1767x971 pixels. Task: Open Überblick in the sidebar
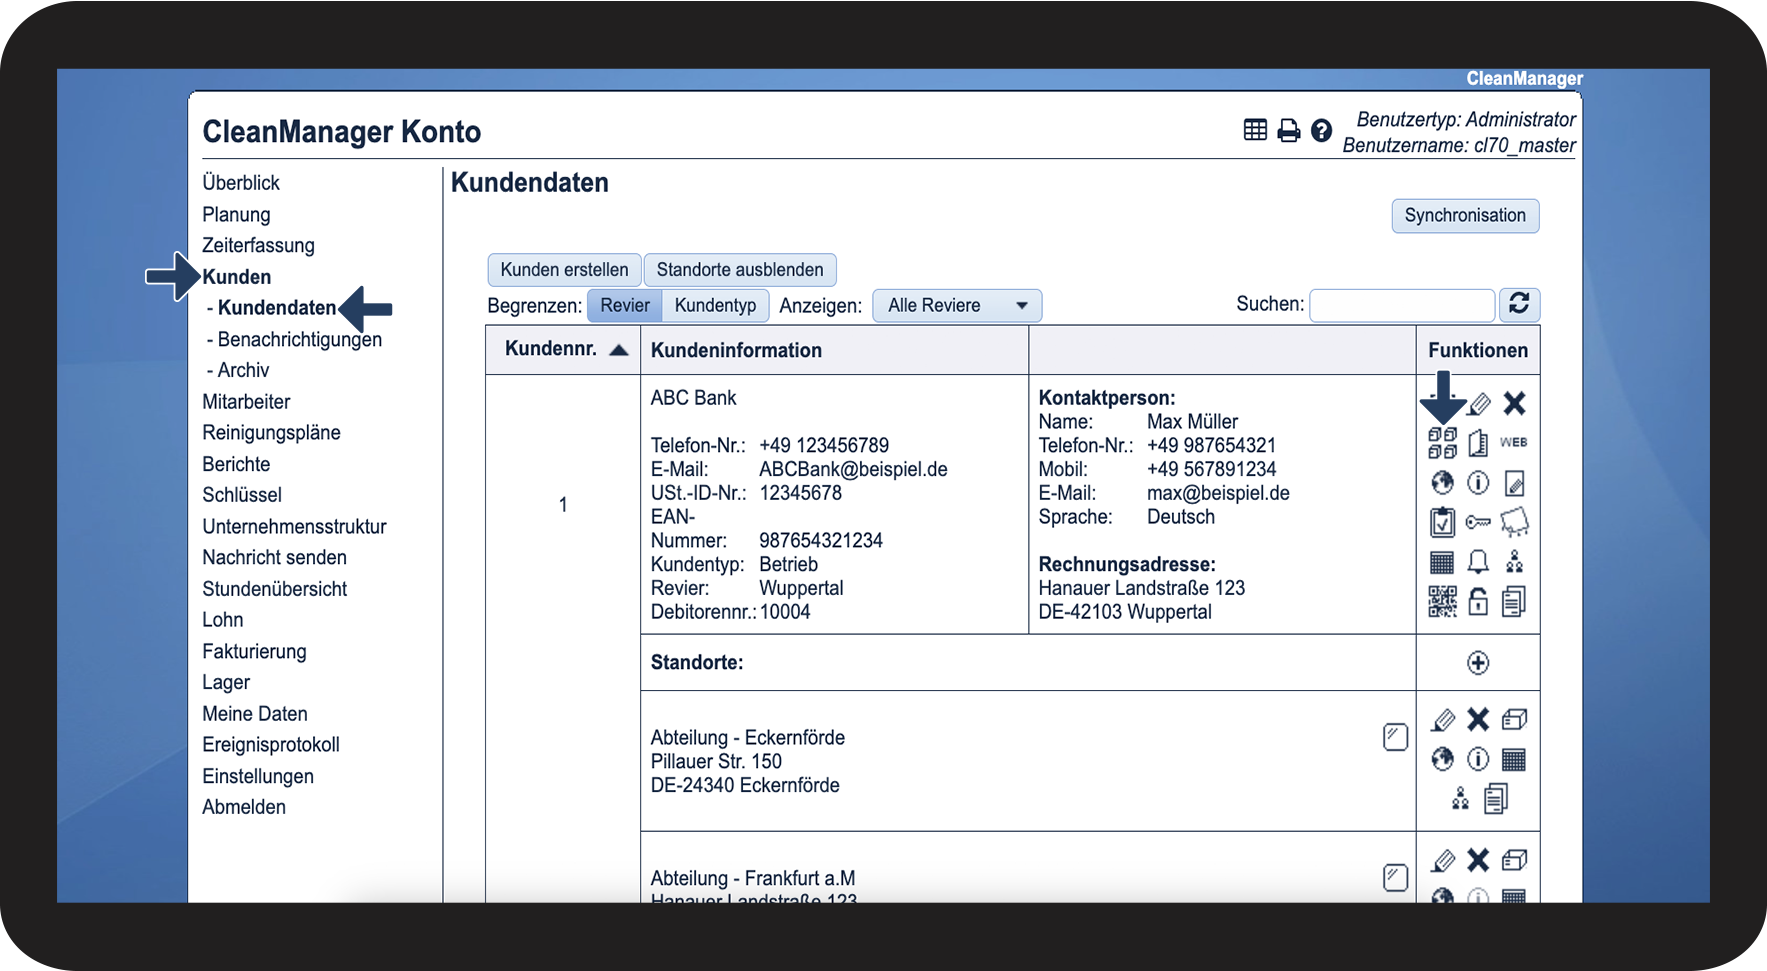point(241,183)
